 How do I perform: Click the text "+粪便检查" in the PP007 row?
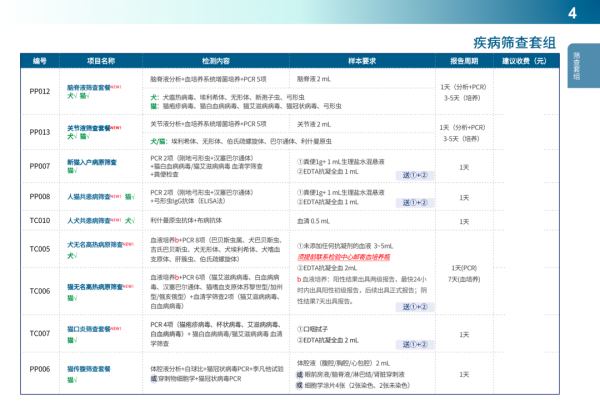click(x=164, y=174)
